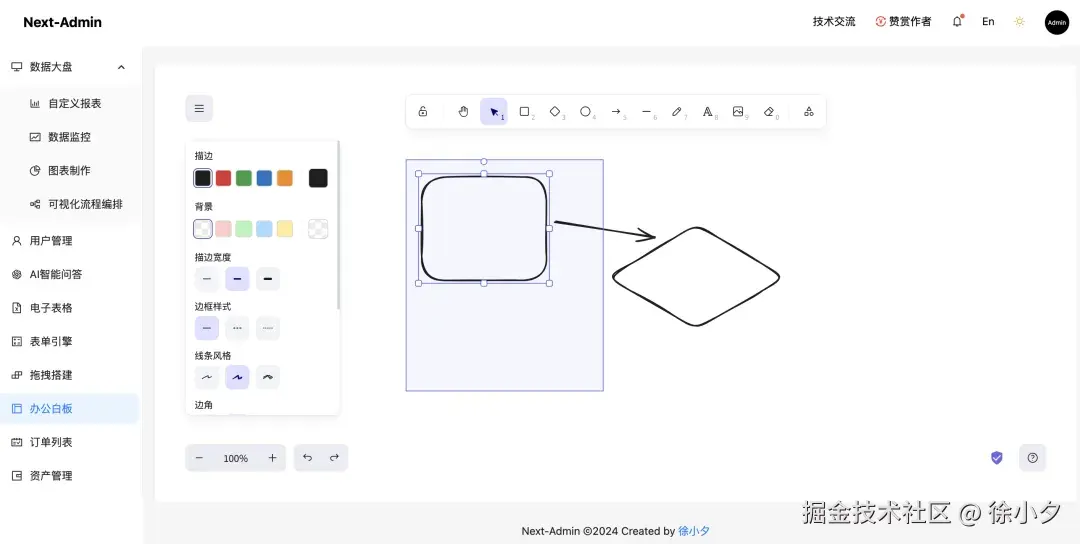Select the Pencil draw tool
The height and width of the screenshot is (544, 1080).
[x=676, y=112]
